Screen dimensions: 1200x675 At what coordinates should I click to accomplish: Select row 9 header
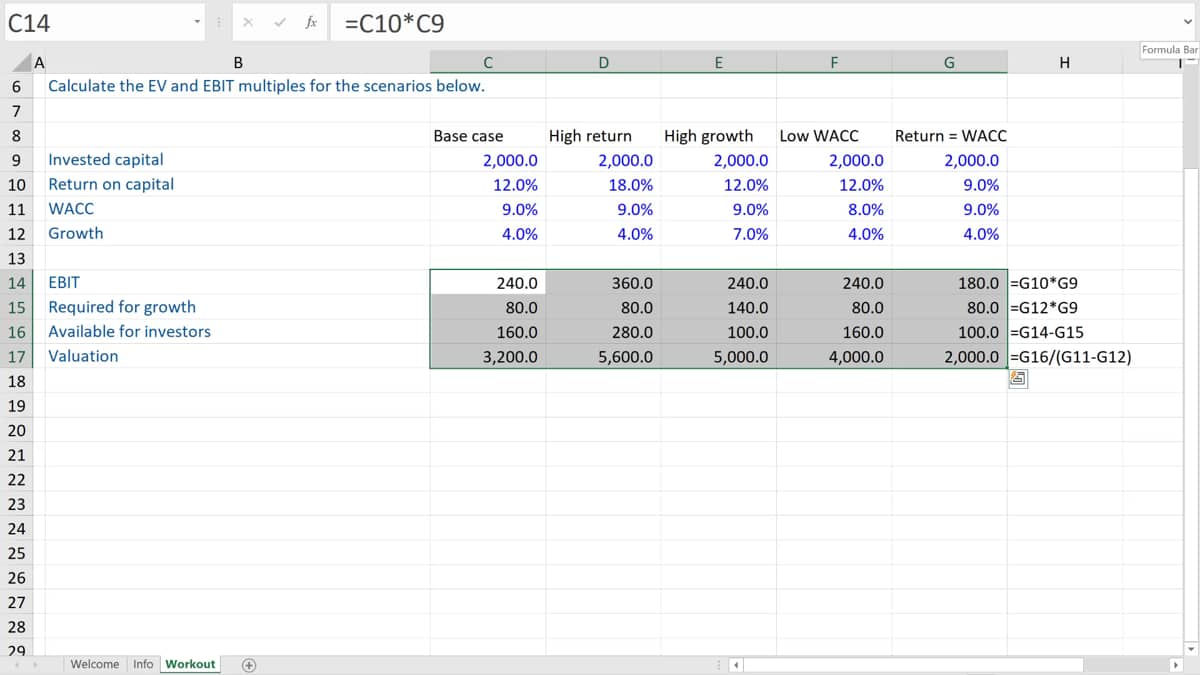coord(16,160)
